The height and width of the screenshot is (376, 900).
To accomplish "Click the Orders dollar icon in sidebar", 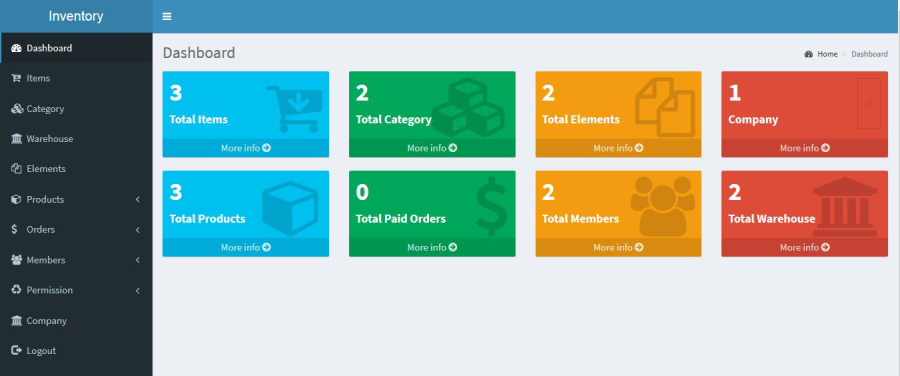I will click(15, 230).
